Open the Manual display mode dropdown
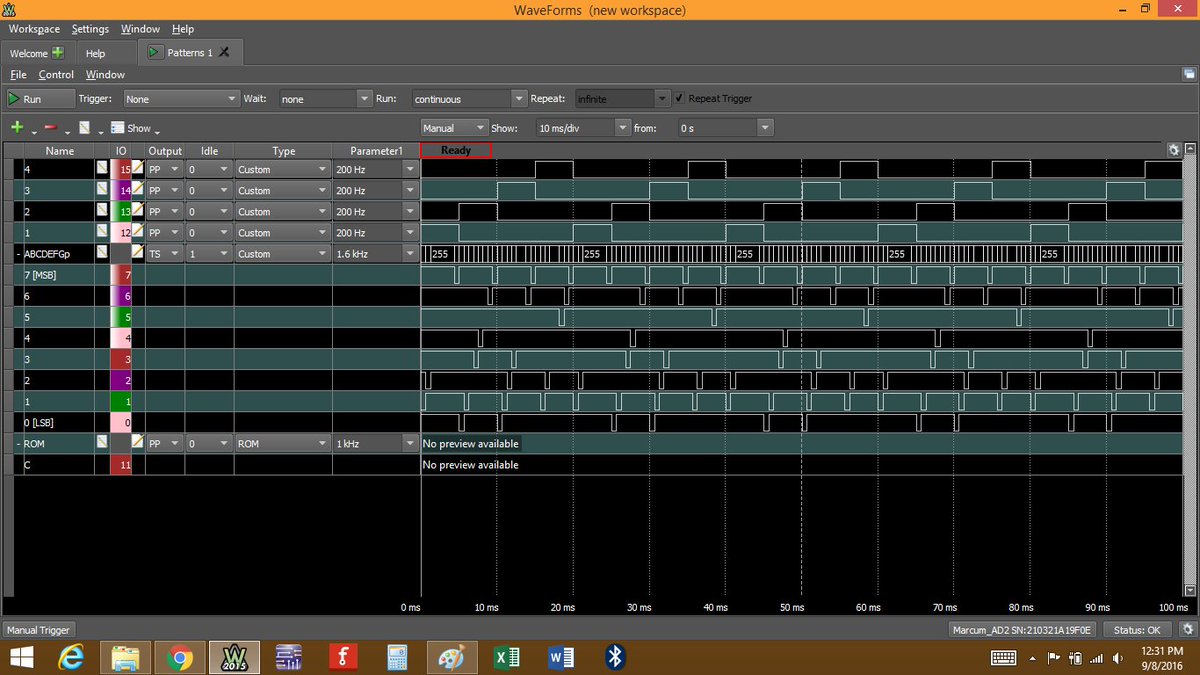 point(455,128)
